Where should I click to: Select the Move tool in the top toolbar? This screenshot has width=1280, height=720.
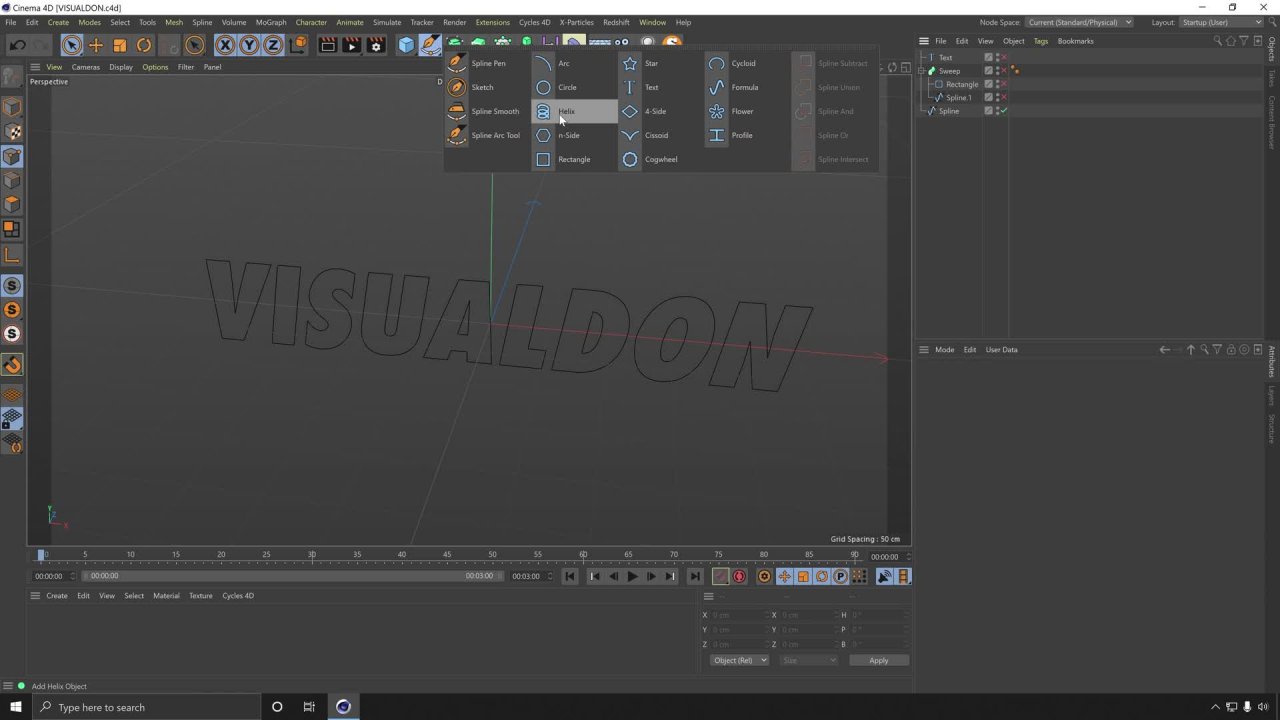[x=96, y=45]
